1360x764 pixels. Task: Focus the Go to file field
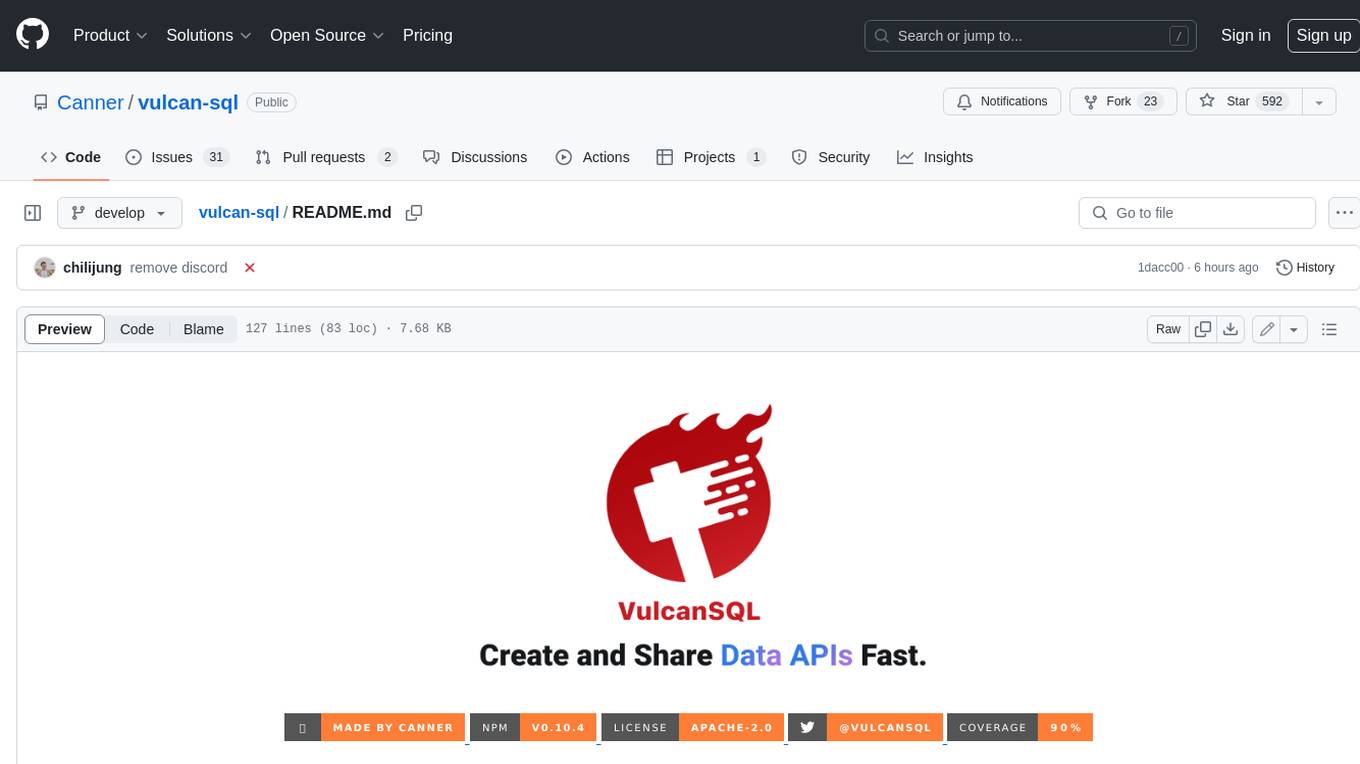coord(1197,213)
